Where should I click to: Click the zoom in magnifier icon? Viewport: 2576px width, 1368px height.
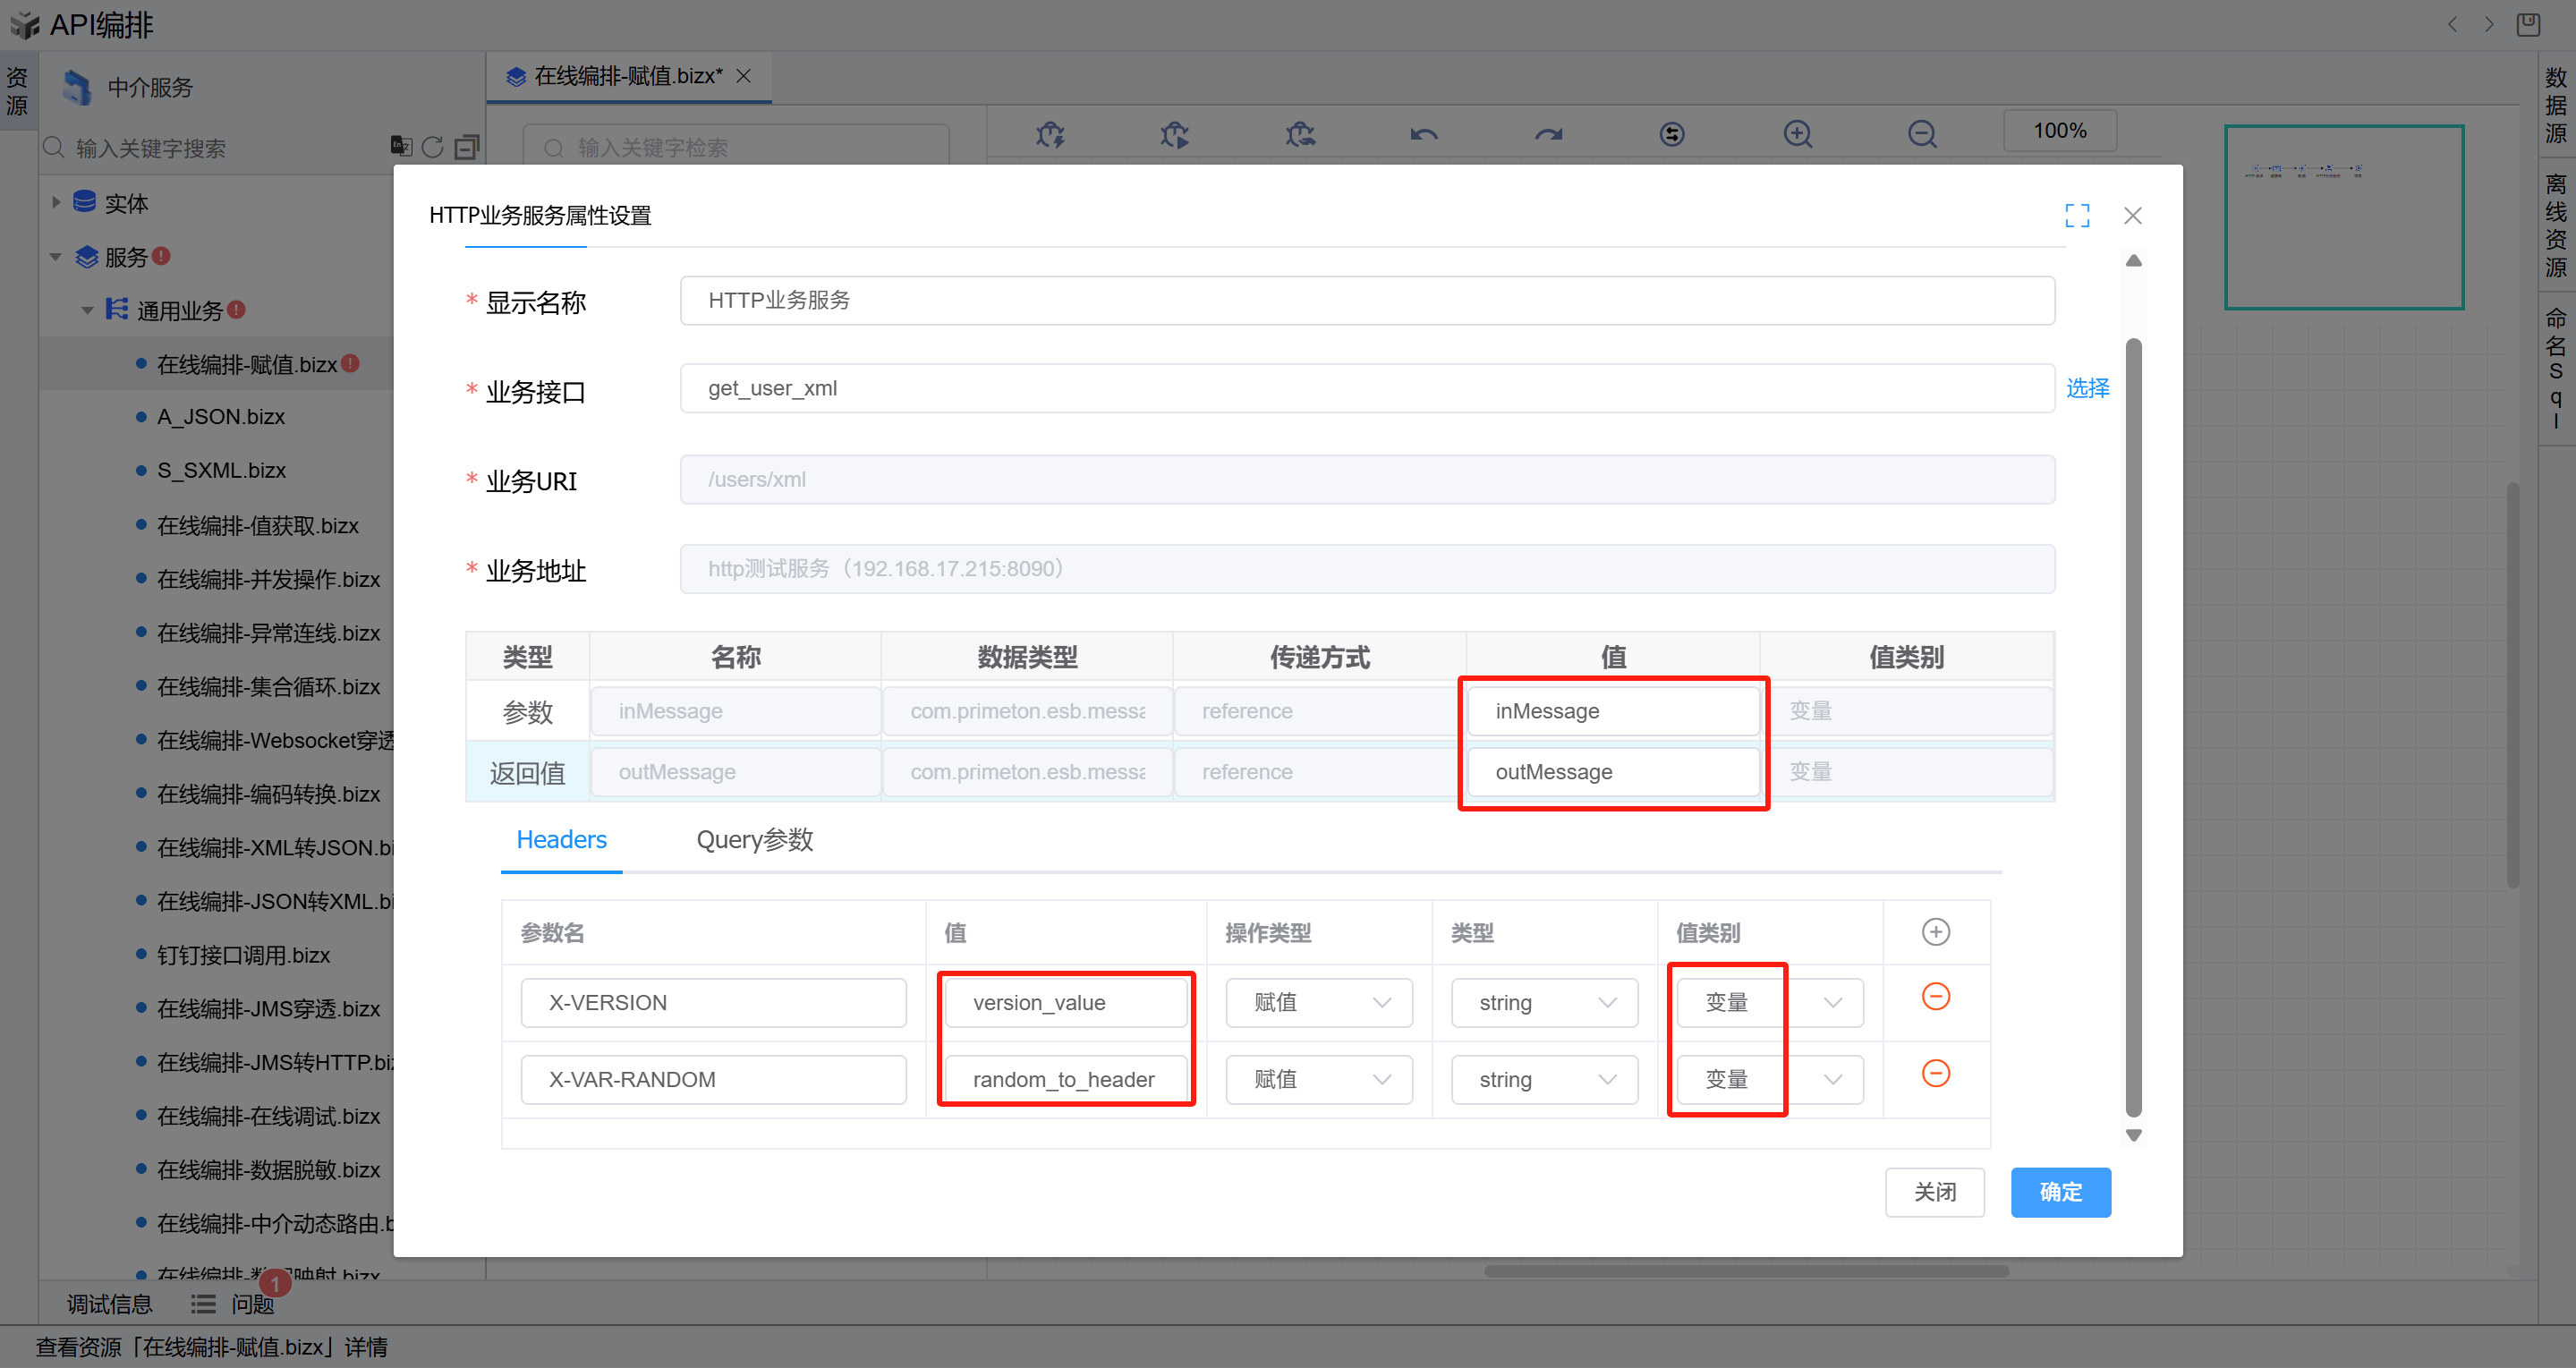pos(1797,133)
